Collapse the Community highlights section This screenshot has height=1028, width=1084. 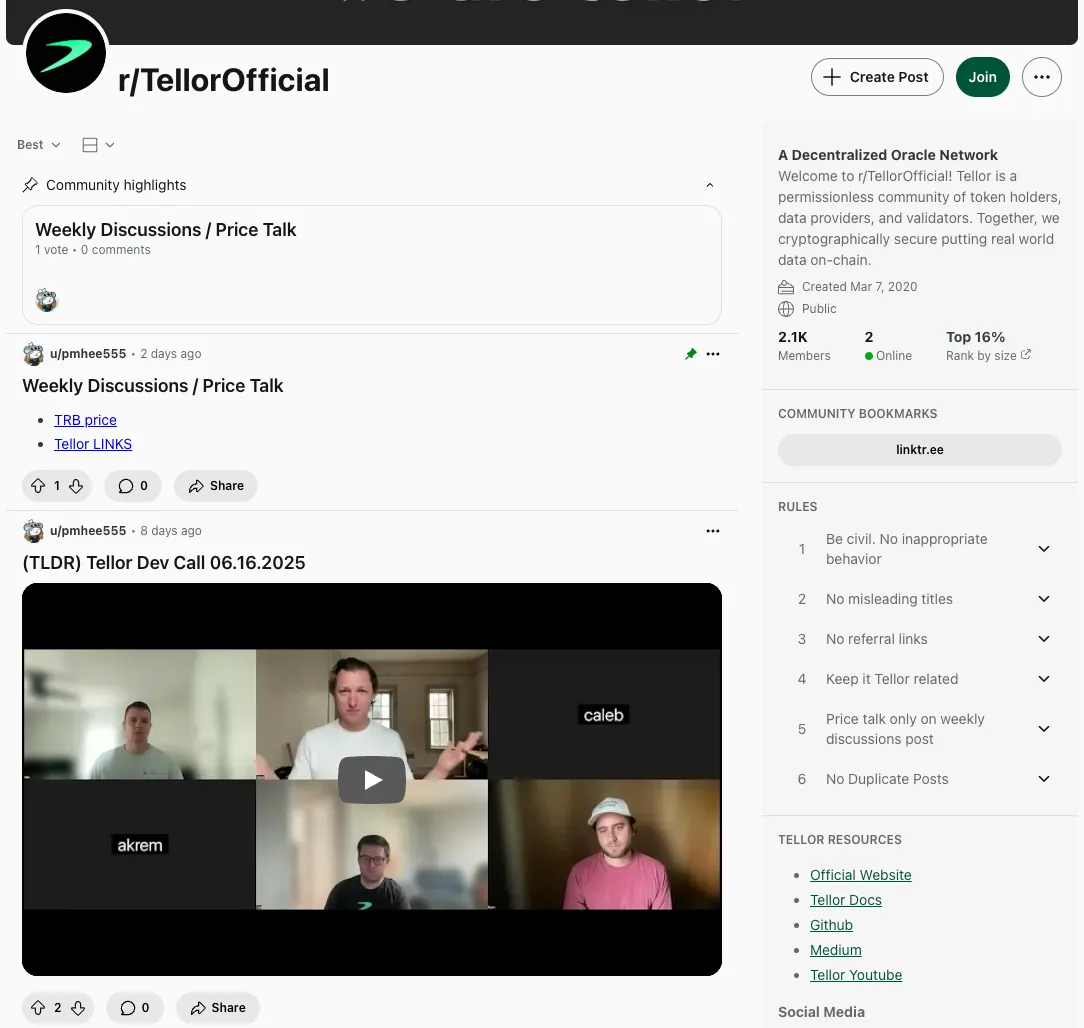click(709, 185)
